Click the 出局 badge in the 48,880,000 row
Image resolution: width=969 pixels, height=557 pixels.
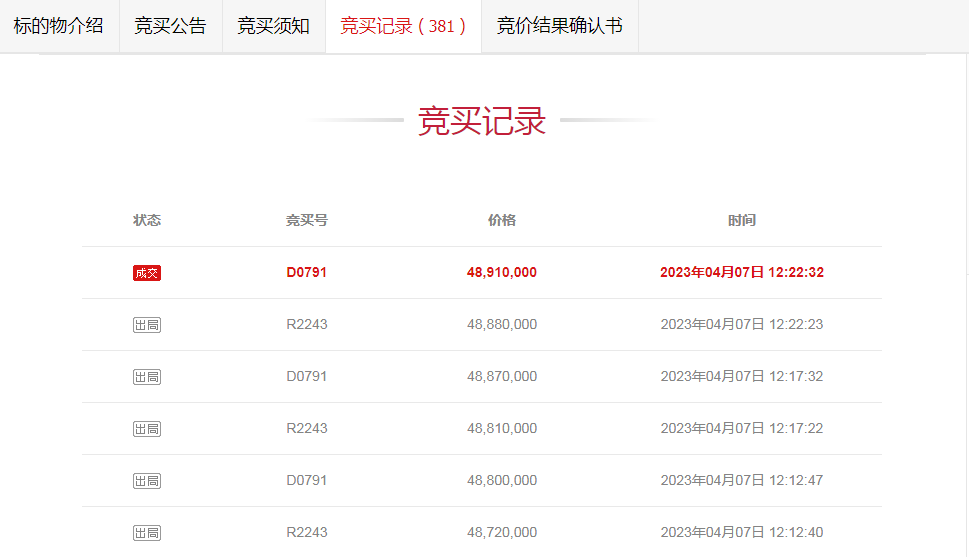click(147, 325)
